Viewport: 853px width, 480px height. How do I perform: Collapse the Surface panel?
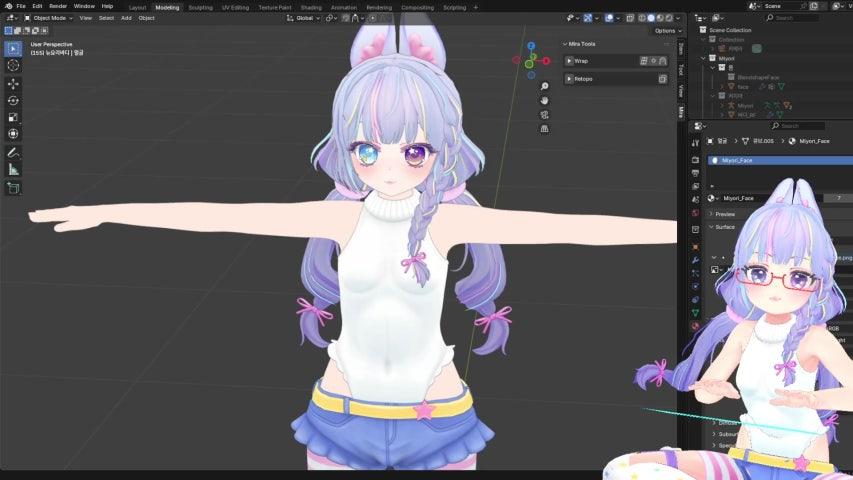[725, 227]
